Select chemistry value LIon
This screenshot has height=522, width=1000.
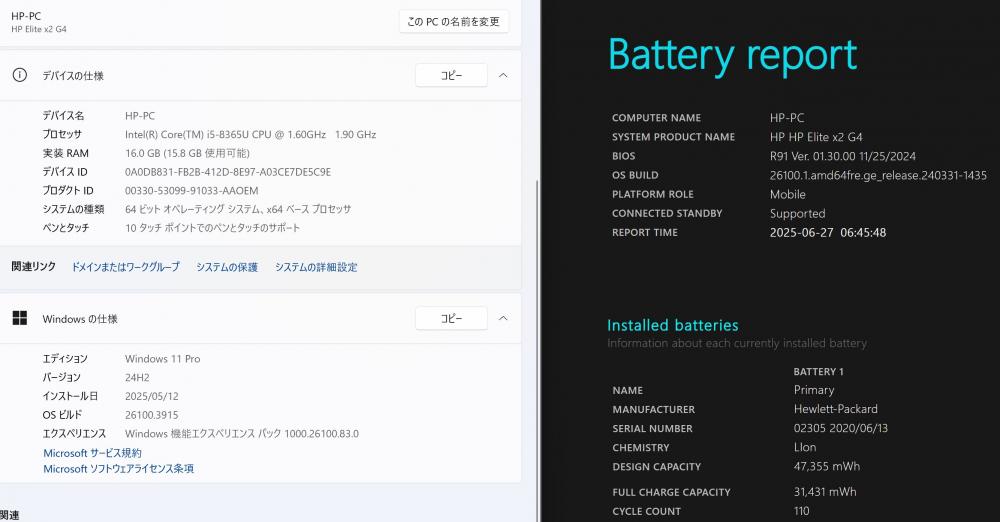[805, 447]
